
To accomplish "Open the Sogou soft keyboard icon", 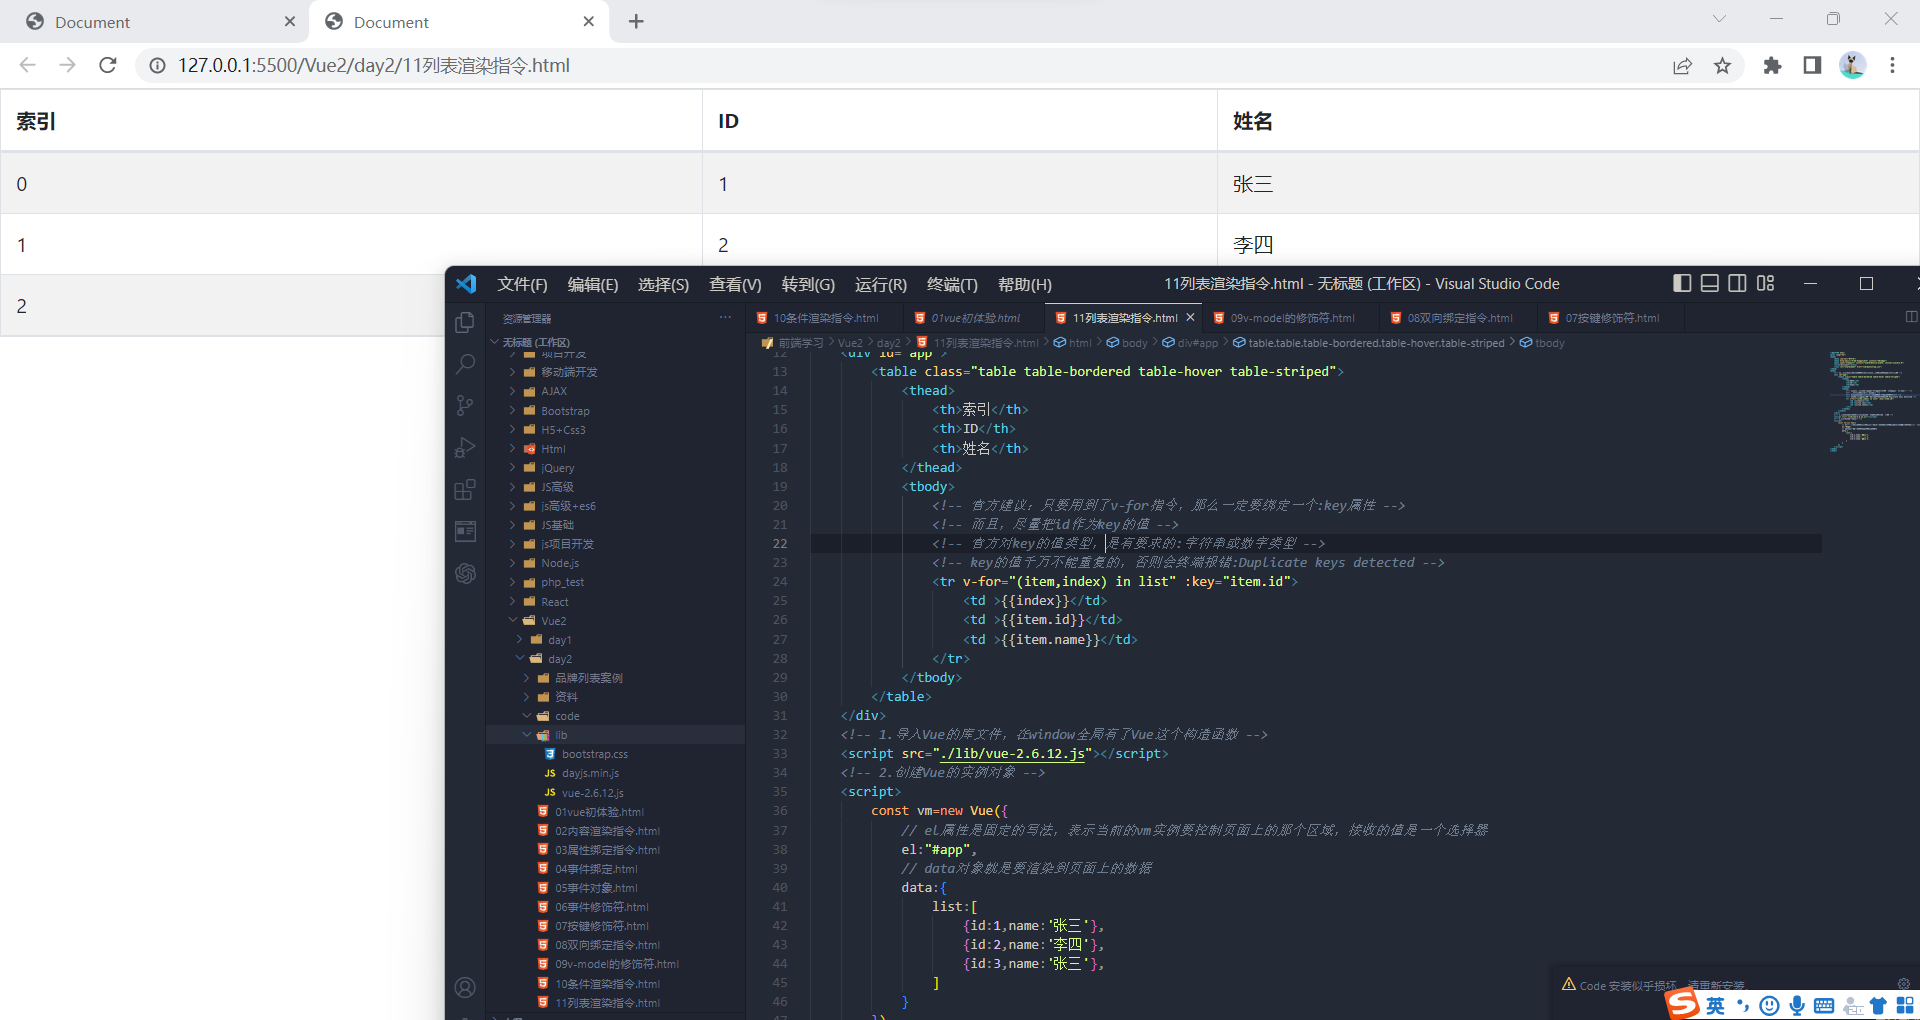I will 1824,1006.
